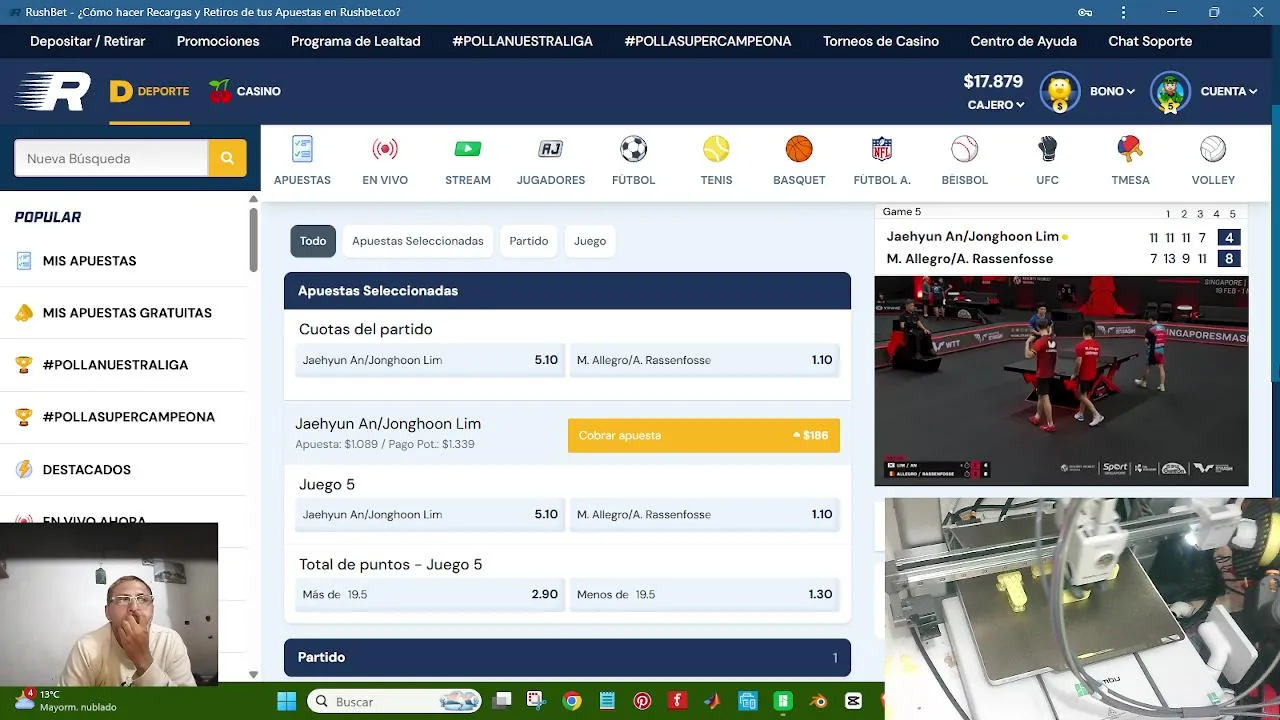This screenshot has height=720, width=1280.
Task: Open Torneos de Casino
Action: click(881, 41)
